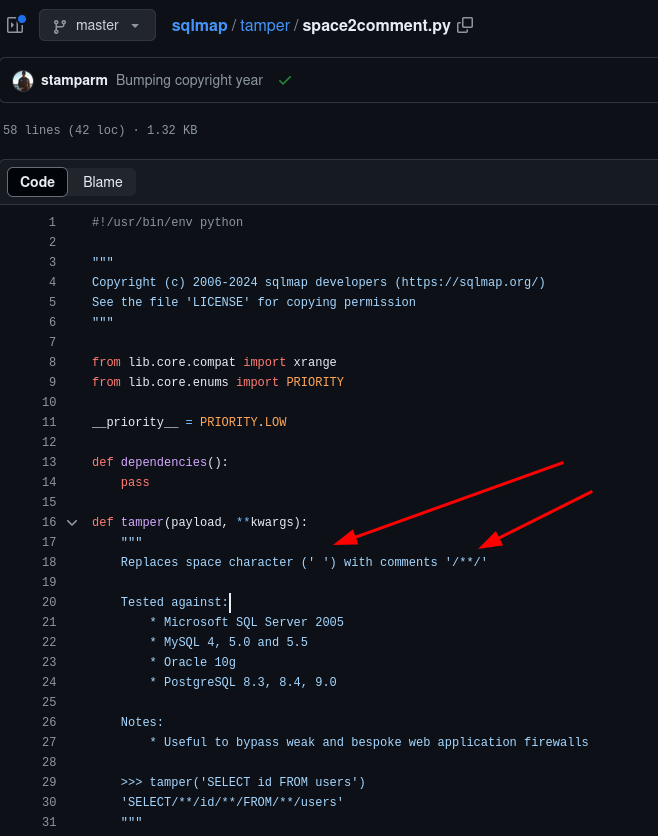Click the green commit status checkmark
The height and width of the screenshot is (836, 658).
(285, 80)
